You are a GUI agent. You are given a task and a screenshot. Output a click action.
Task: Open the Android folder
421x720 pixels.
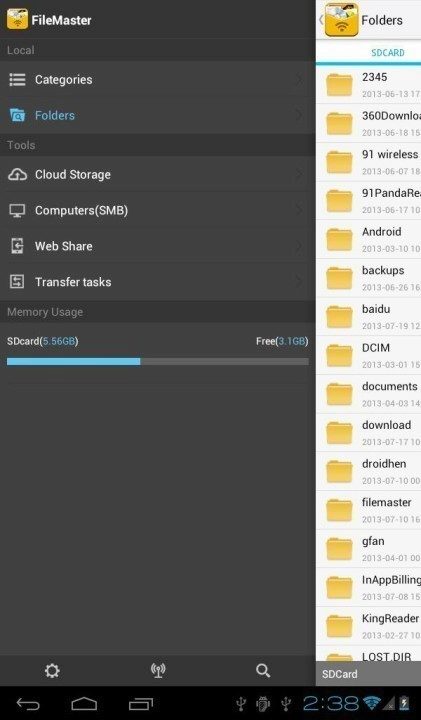coord(368,239)
